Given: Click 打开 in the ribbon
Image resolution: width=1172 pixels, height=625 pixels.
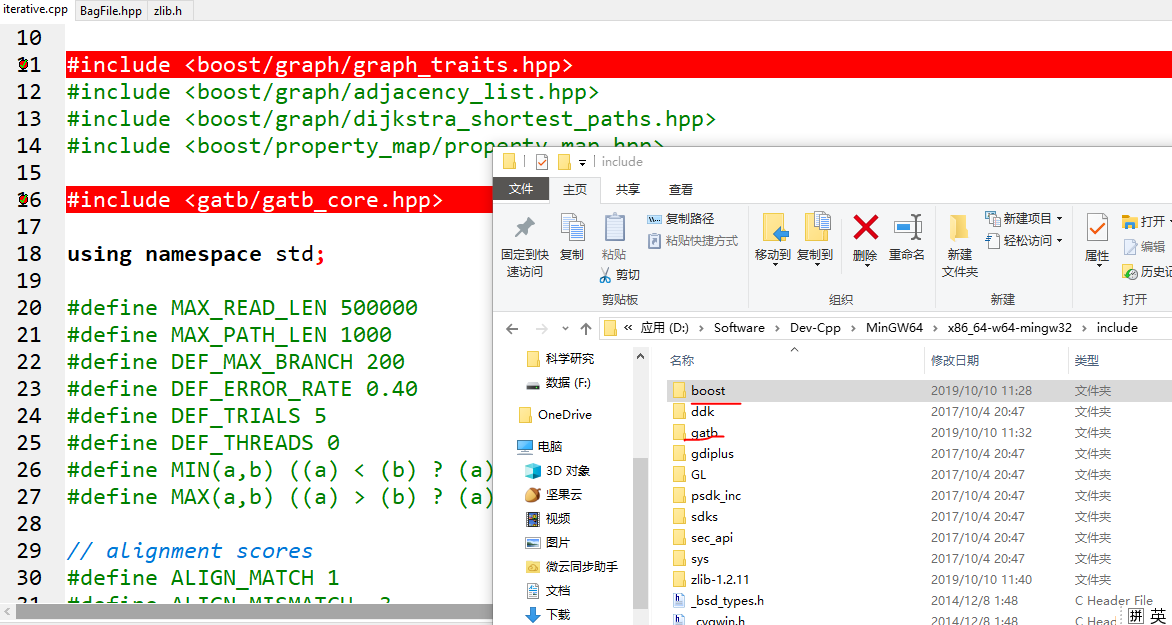Looking at the screenshot, I should [1146, 221].
